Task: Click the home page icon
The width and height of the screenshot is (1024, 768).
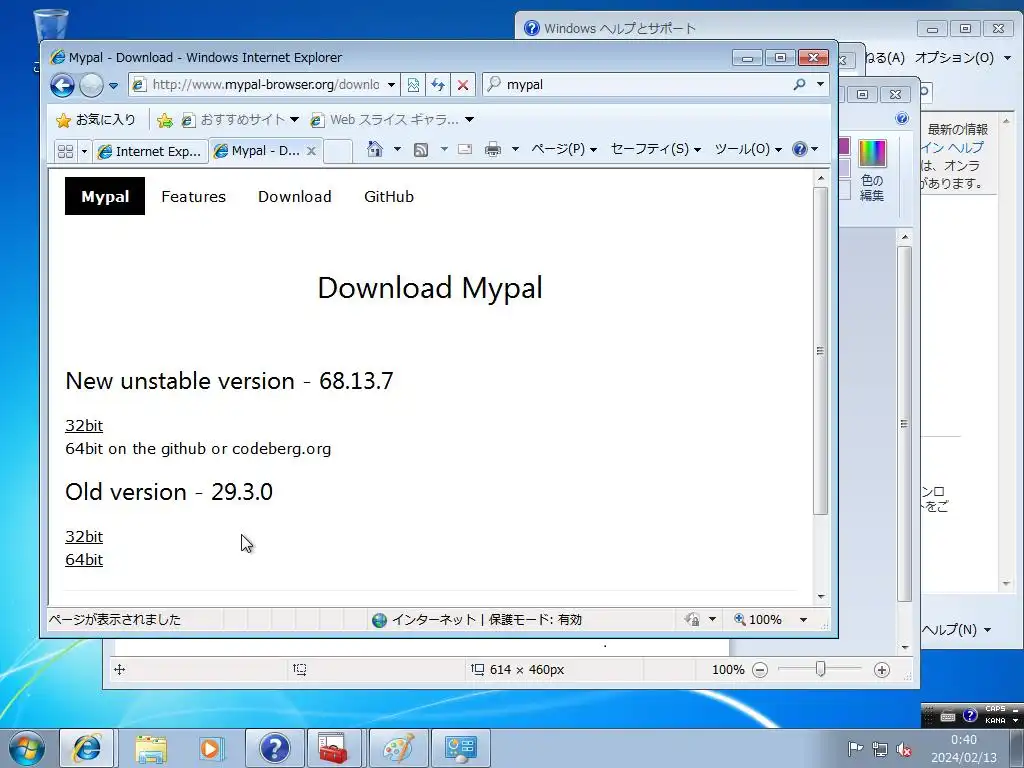Action: 375,149
